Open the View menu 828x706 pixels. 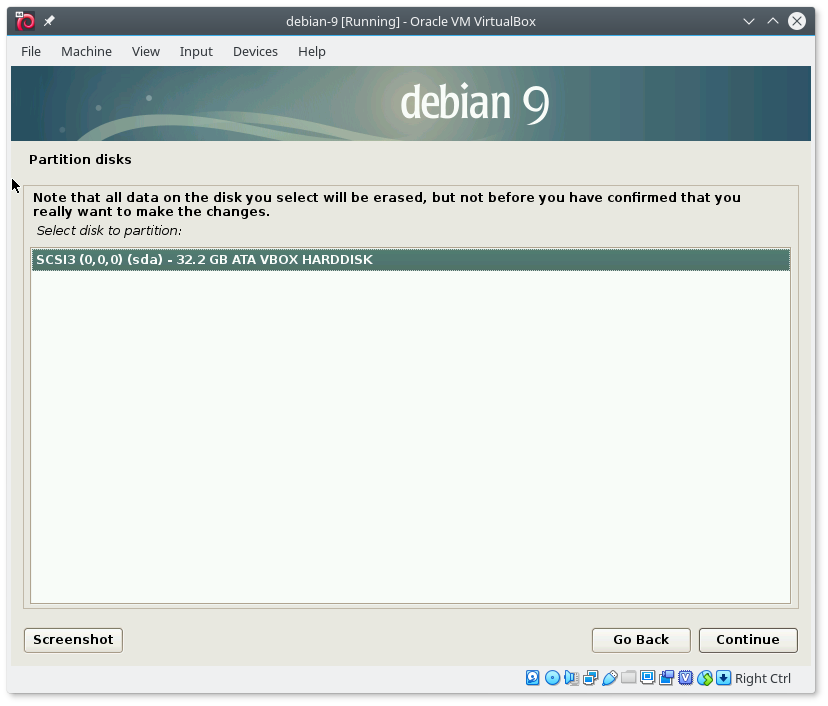(145, 51)
